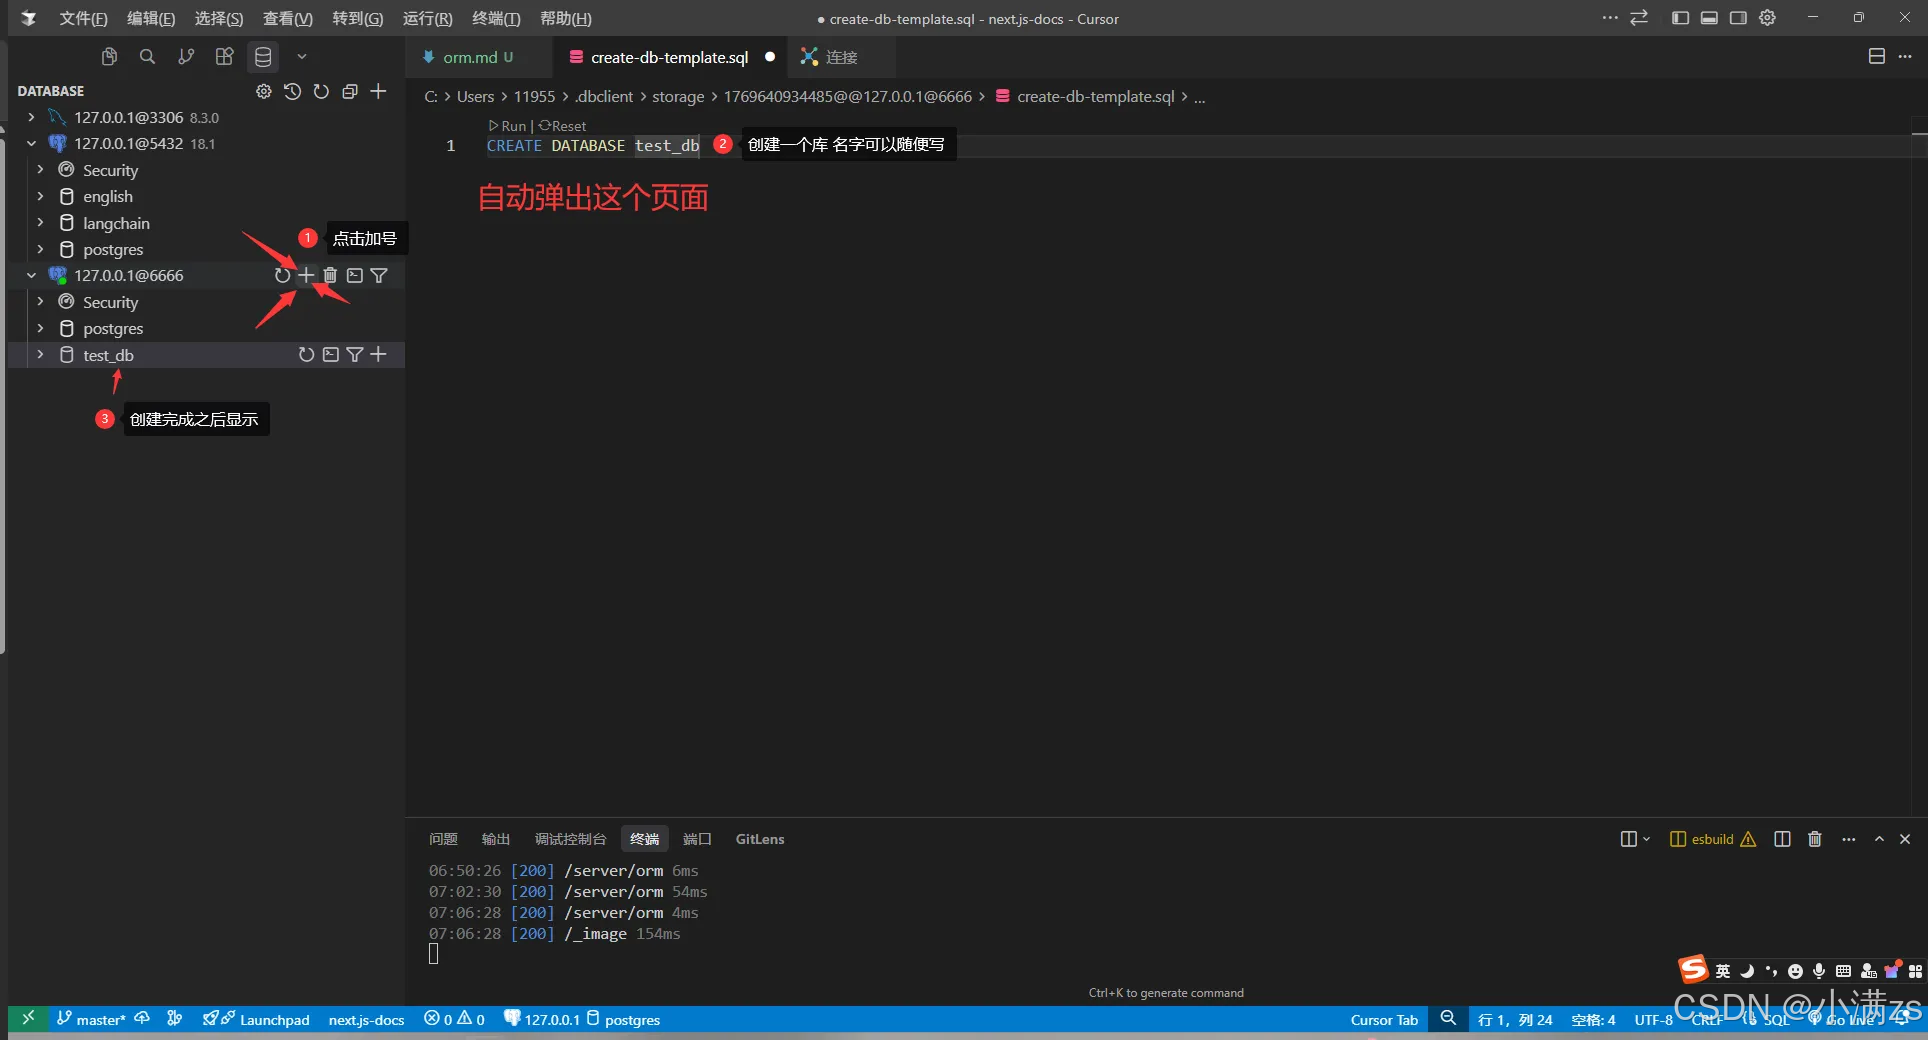Add new item plus on test_db row

[378, 355]
